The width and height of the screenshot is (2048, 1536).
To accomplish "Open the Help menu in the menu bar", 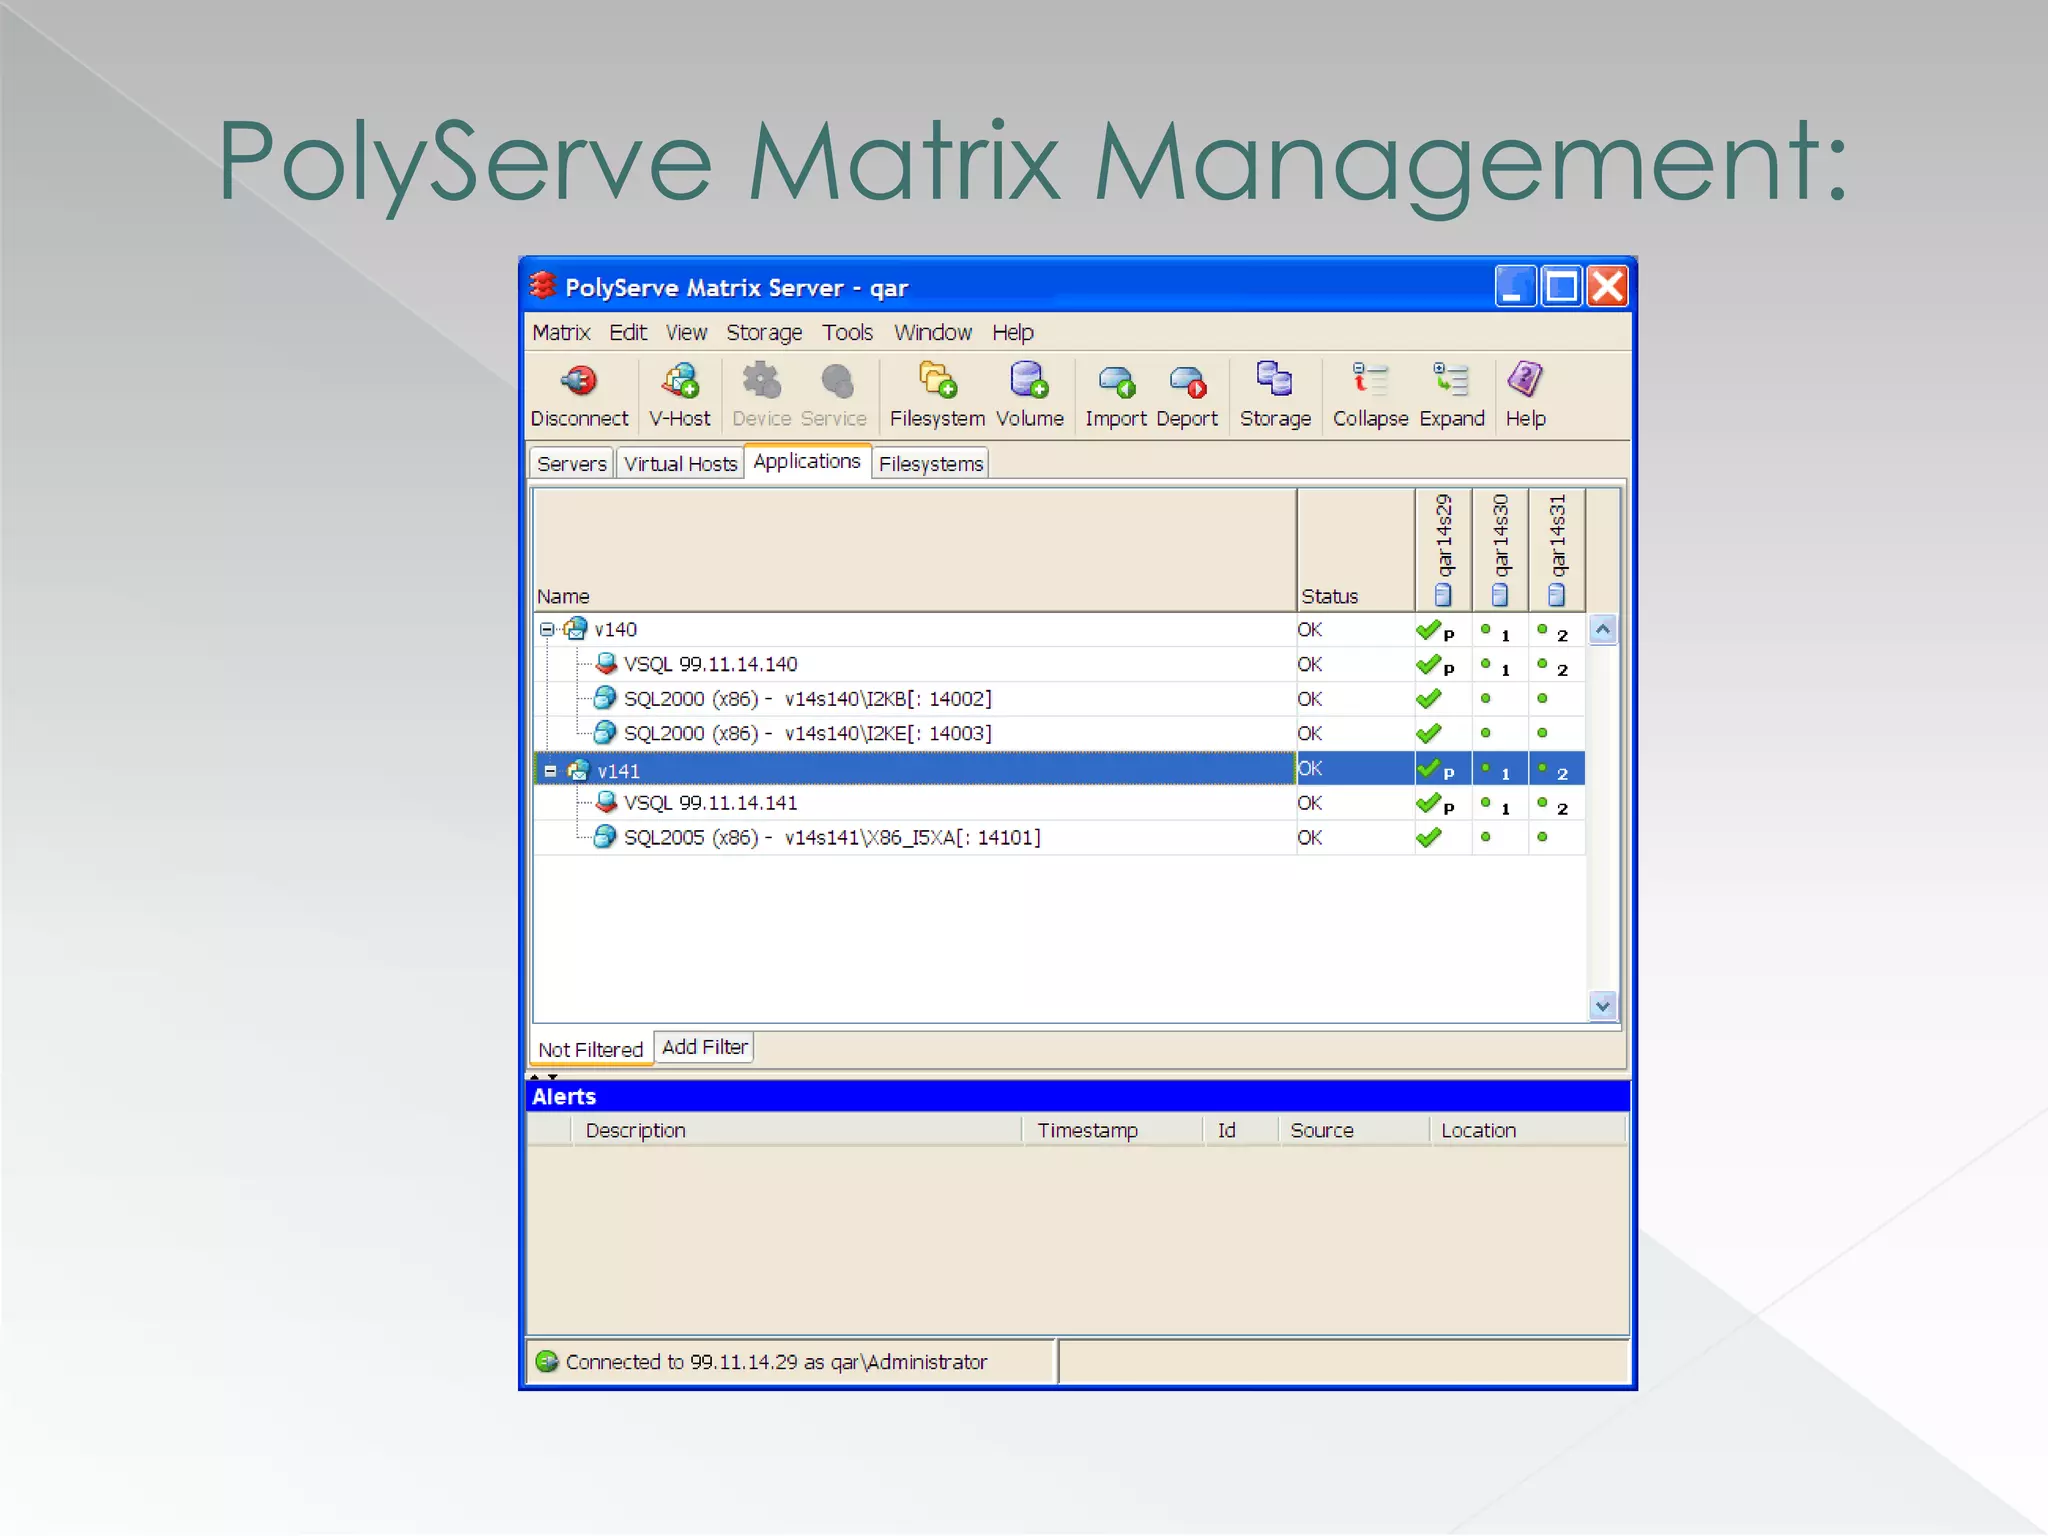I will click(1013, 332).
